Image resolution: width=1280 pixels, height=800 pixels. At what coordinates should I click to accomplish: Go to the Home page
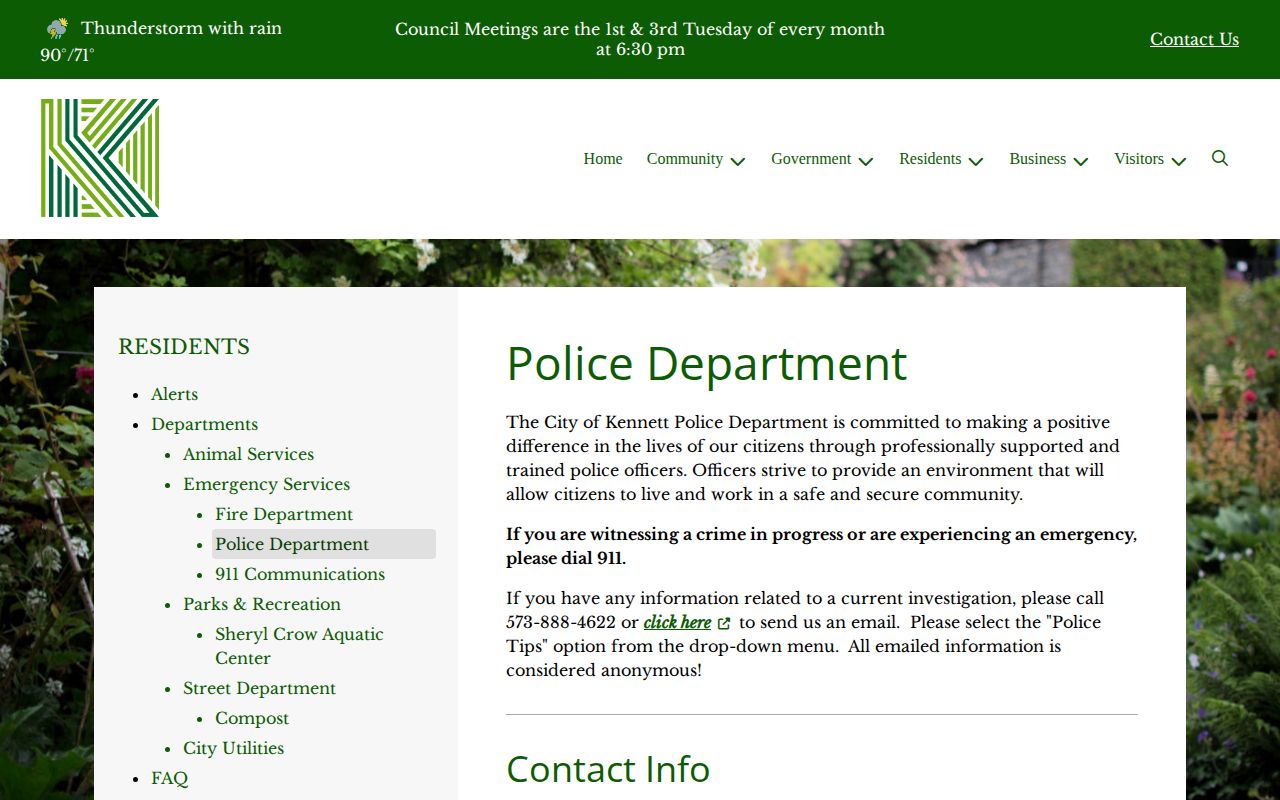[x=603, y=159]
